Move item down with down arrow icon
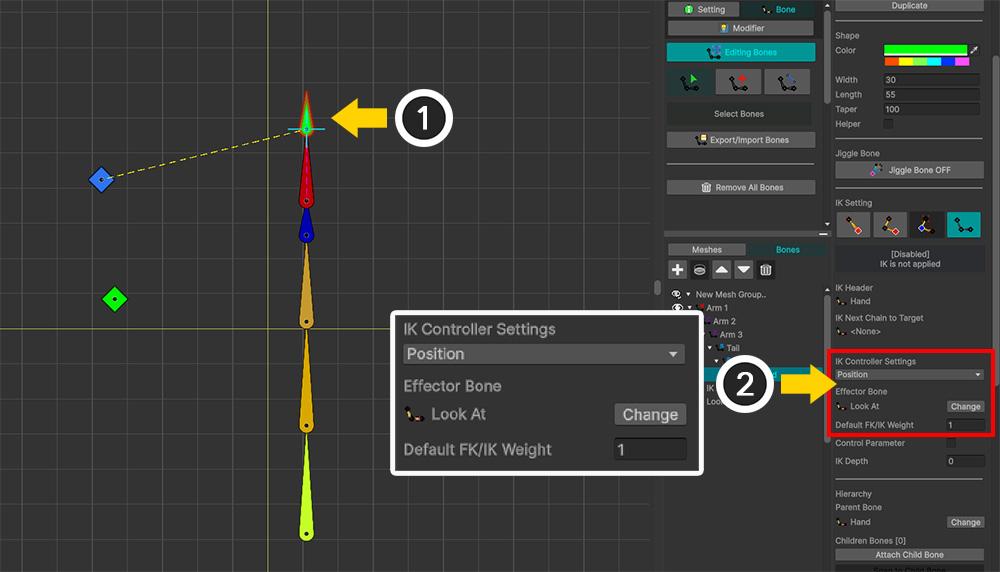Viewport: 1000px width, 572px height. pyautogui.click(x=743, y=270)
